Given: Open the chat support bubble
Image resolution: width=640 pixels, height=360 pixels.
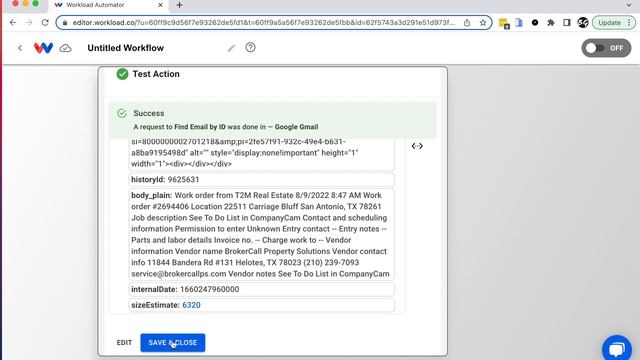Looking at the screenshot, I should [617, 349].
